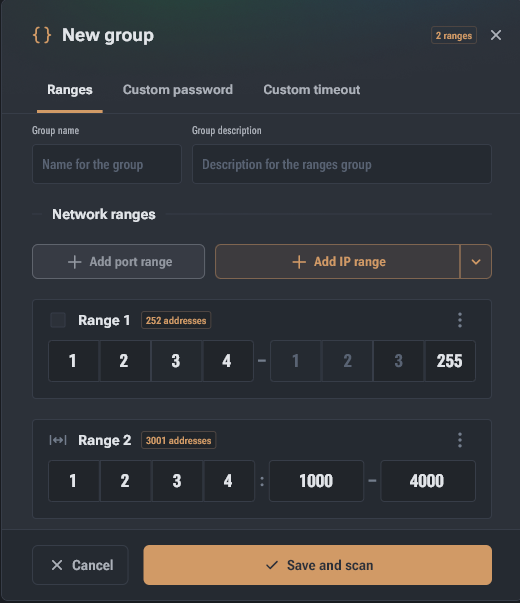Screen dimensions: 520x603
Task: Edit the Range 2 end port 4000
Action: pos(428,481)
